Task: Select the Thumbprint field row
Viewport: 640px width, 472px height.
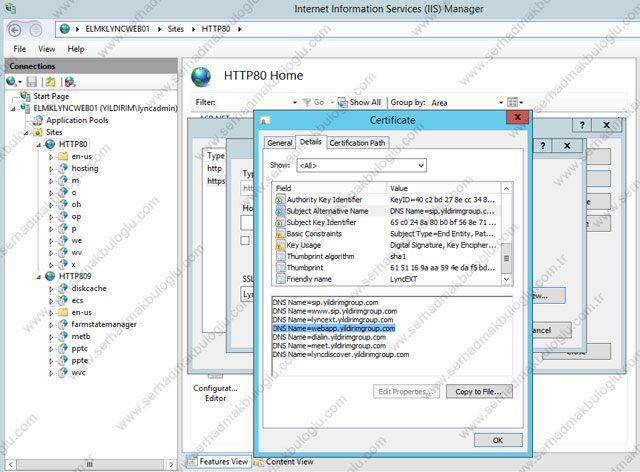Action: pos(386,268)
